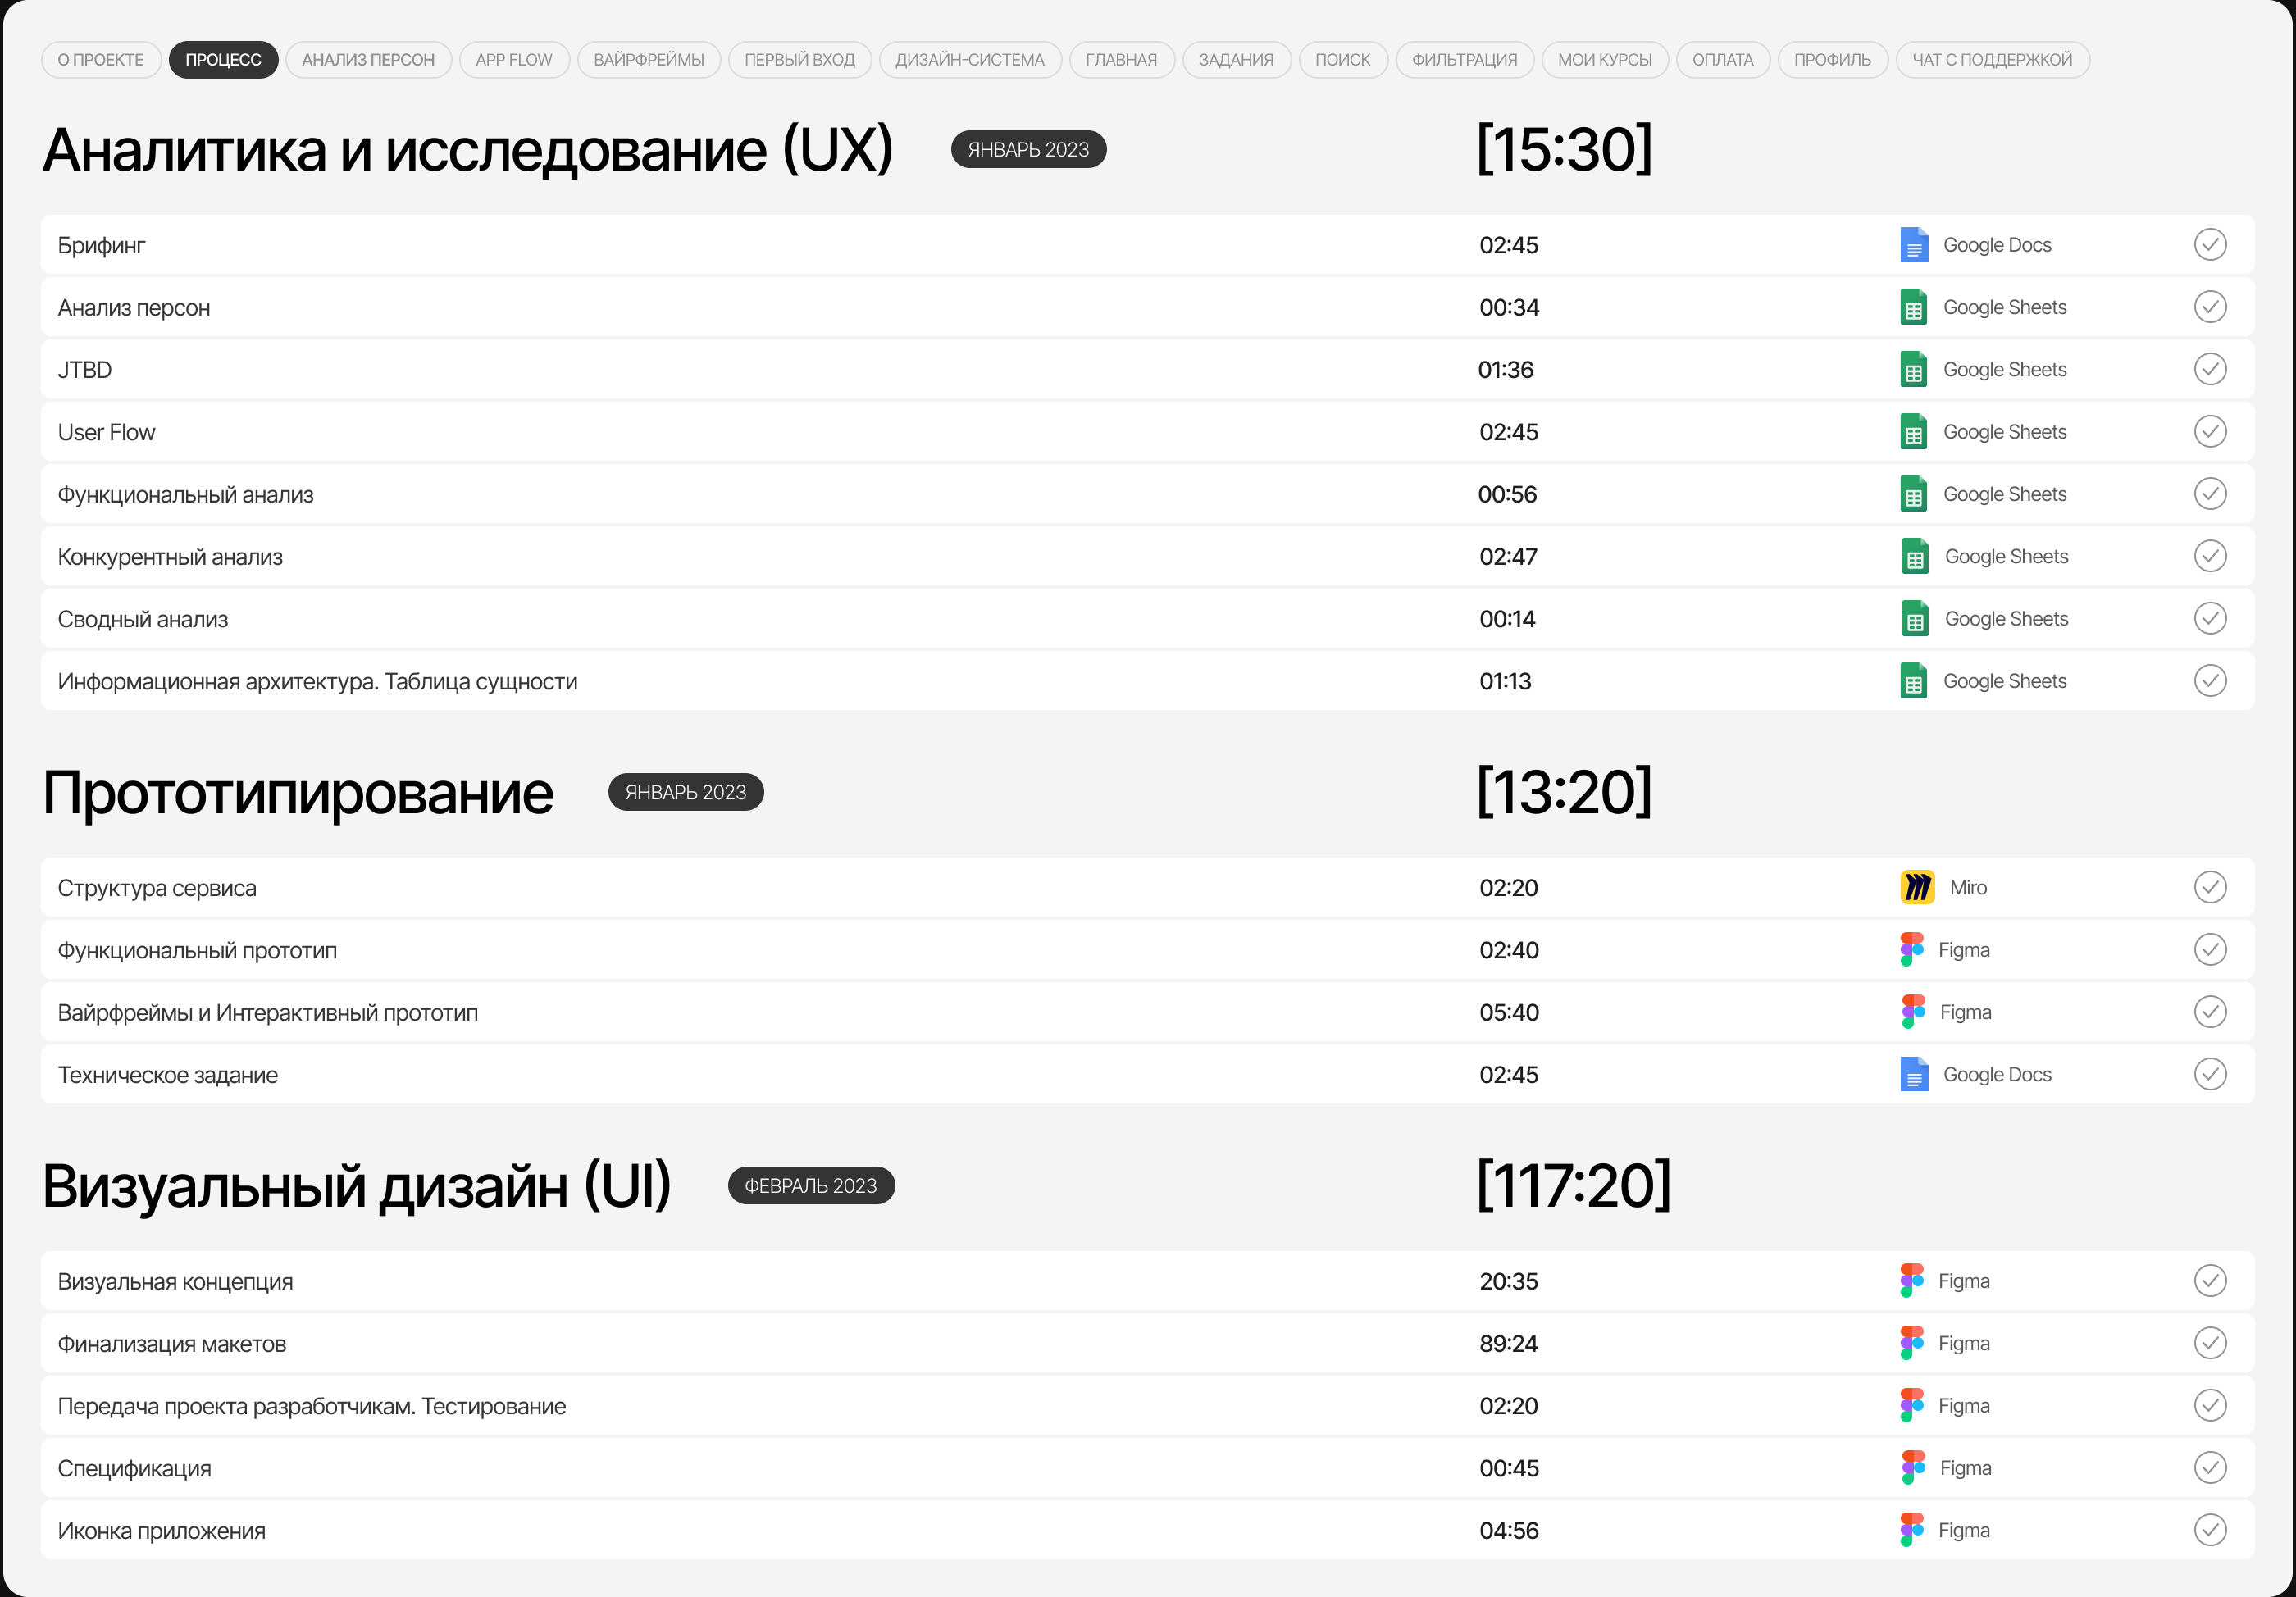Click the Google Docs icon in Техническое задание row
Image resolution: width=2296 pixels, height=1597 pixels.
pos(1913,1075)
